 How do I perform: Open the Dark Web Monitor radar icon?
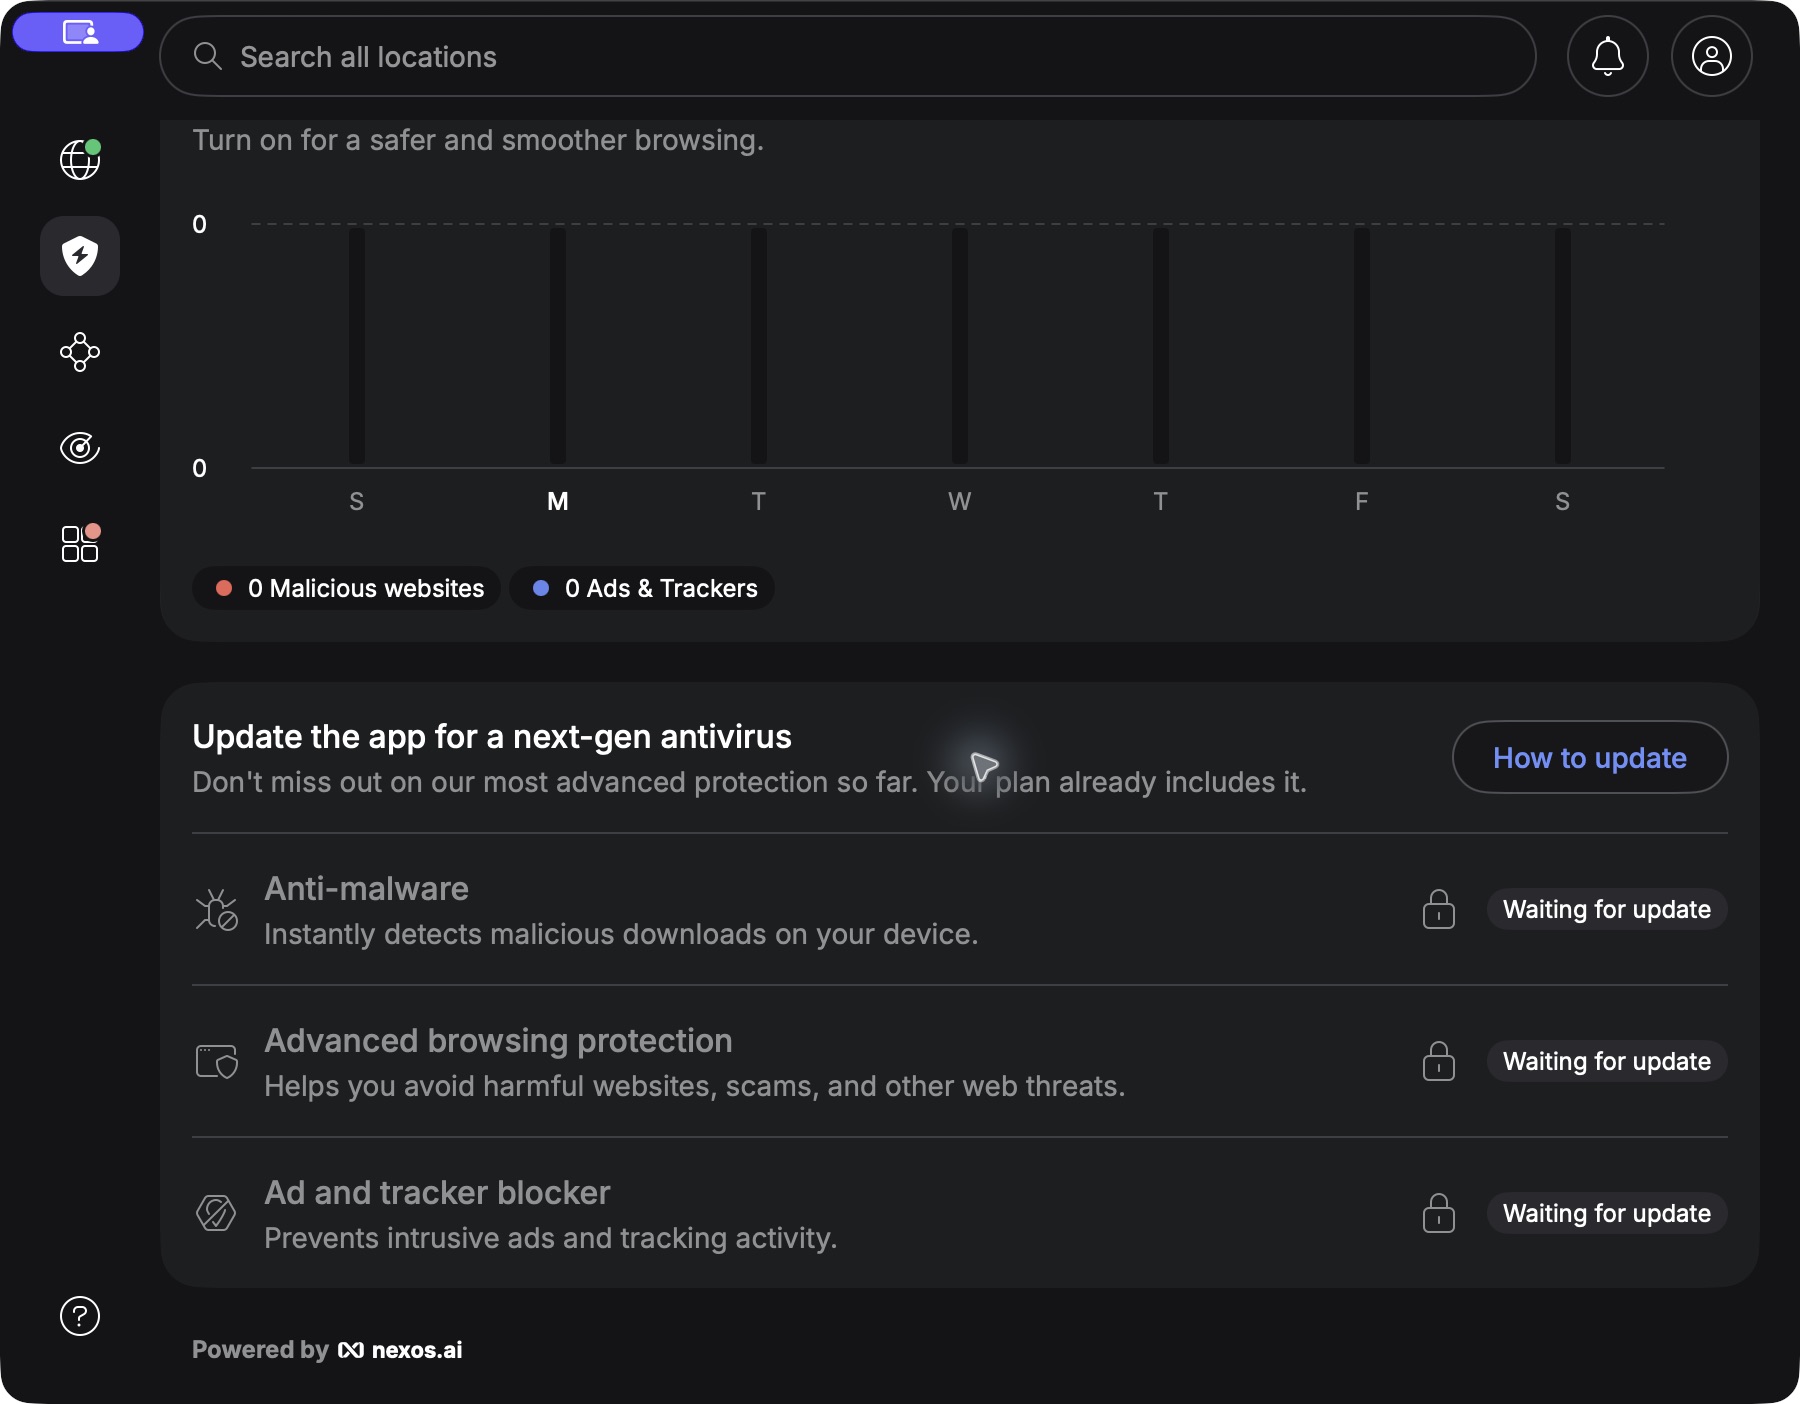[x=80, y=448]
